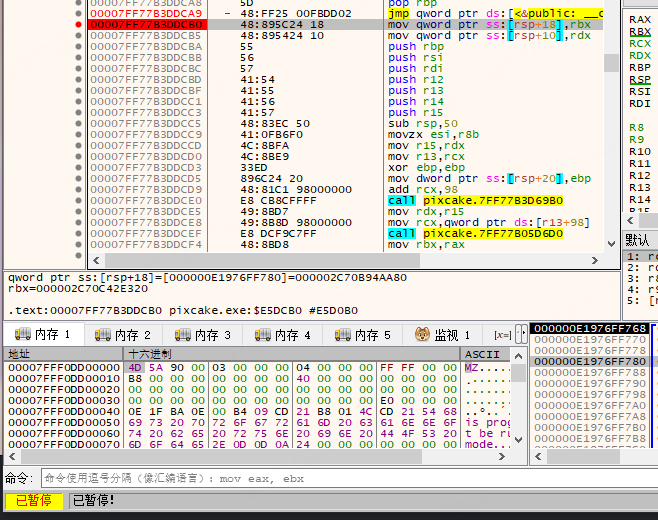
Task: Click stack pane horizontal left arrow
Action: [538, 456]
